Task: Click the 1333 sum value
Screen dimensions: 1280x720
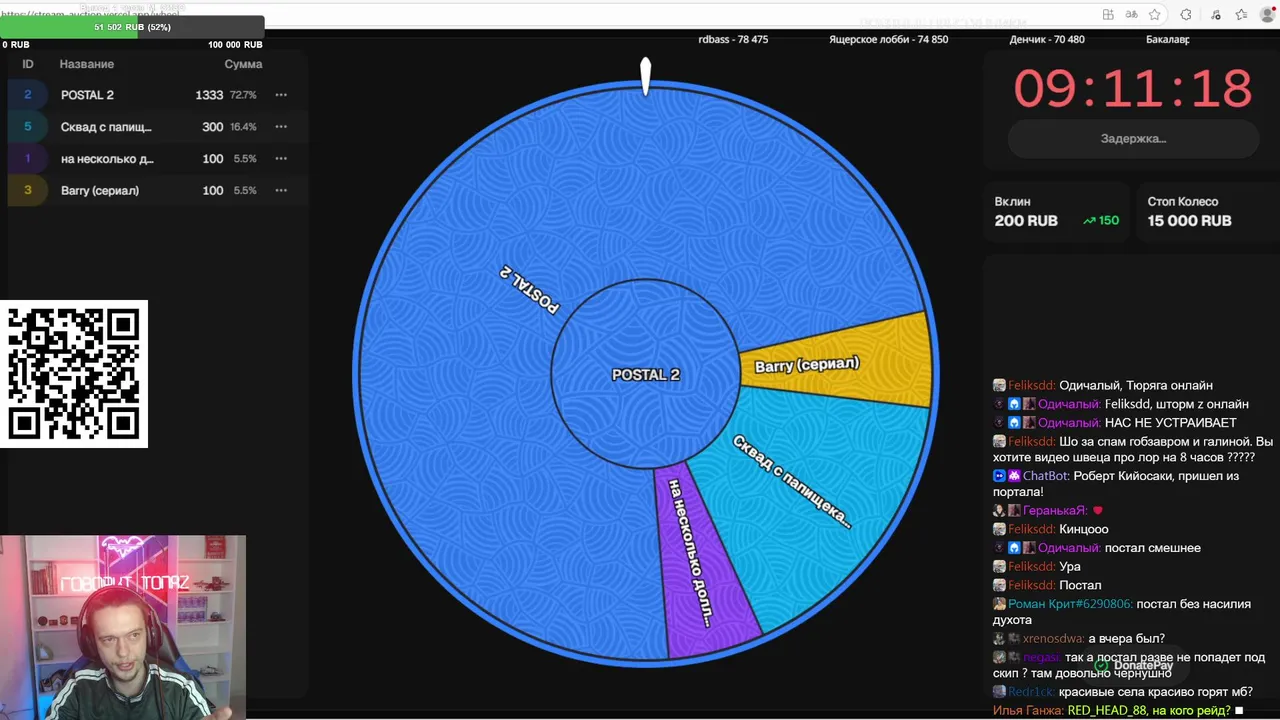Action: pos(209,95)
